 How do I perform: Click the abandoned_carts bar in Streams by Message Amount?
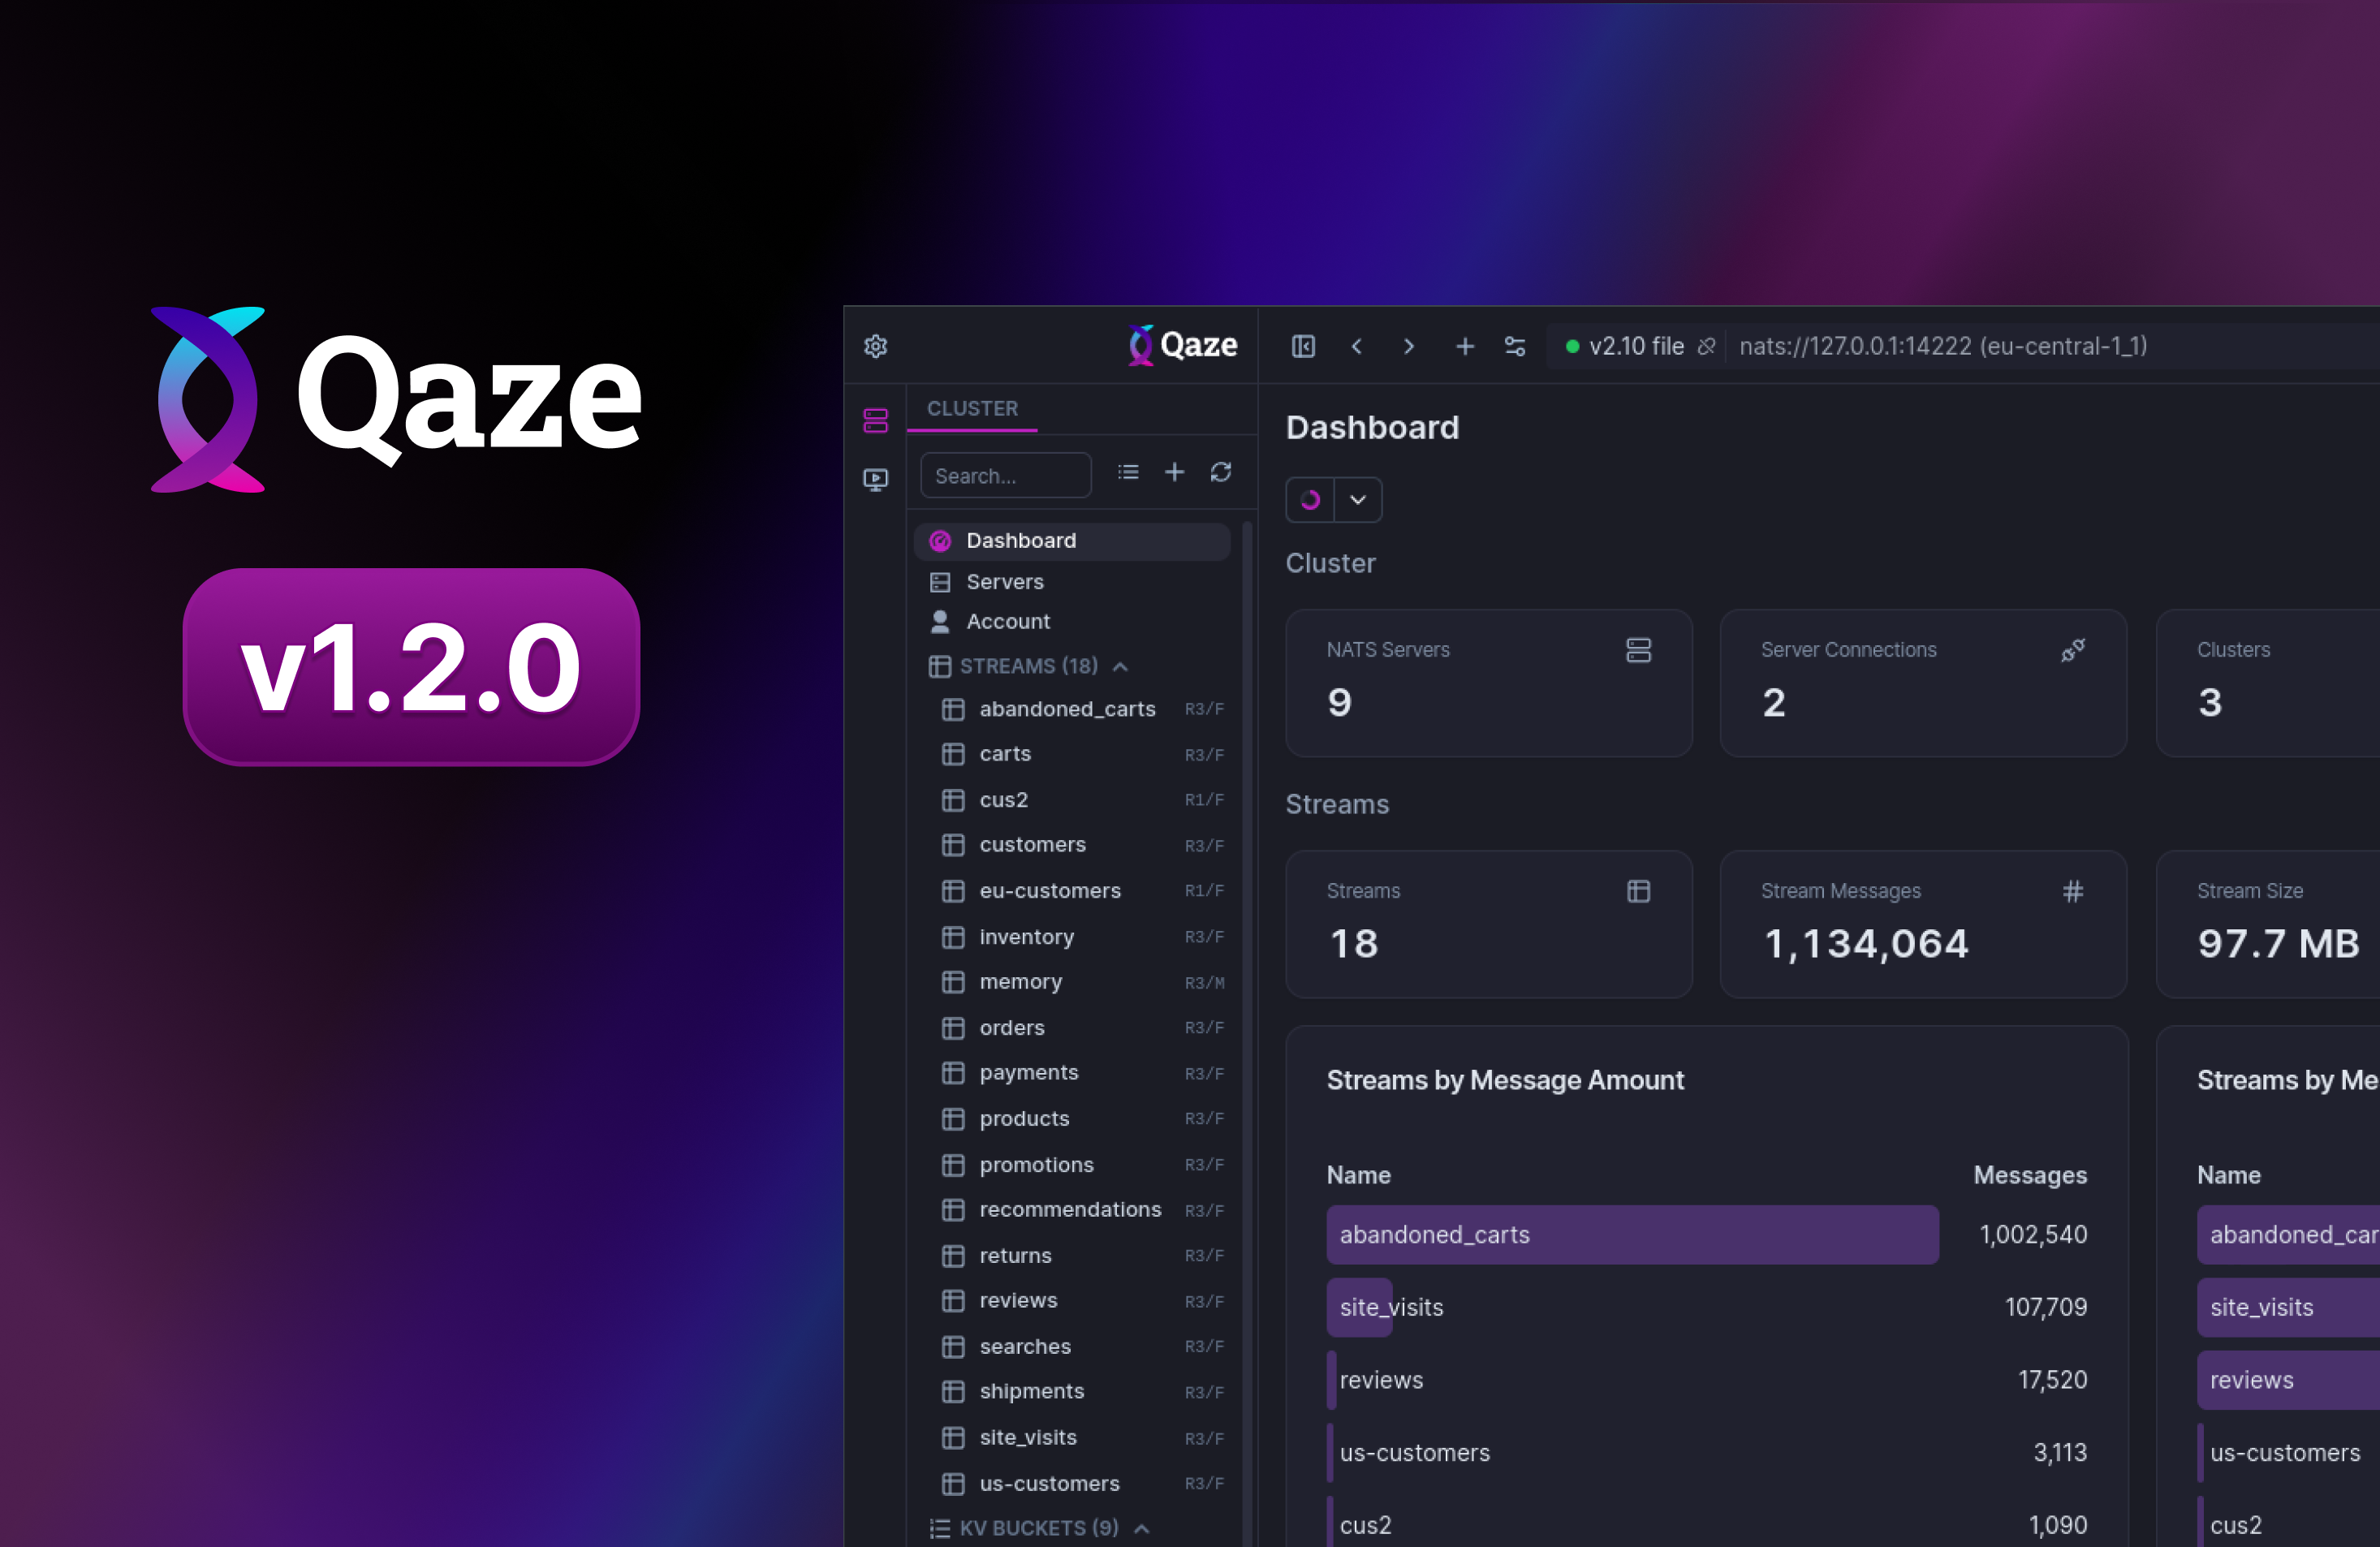click(x=1630, y=1234)
